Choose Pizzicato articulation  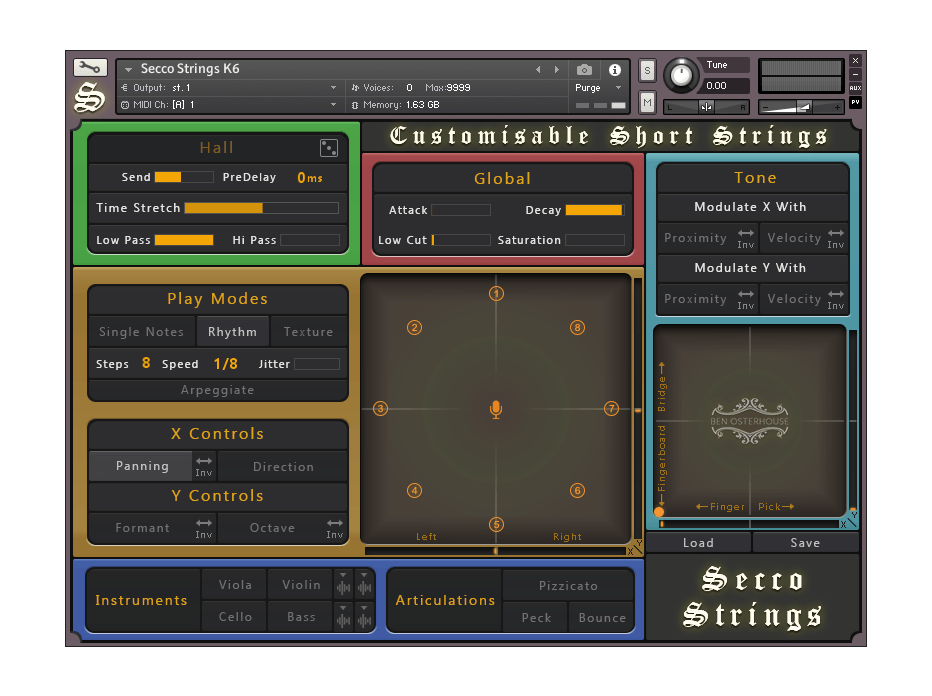click(568, 585)
